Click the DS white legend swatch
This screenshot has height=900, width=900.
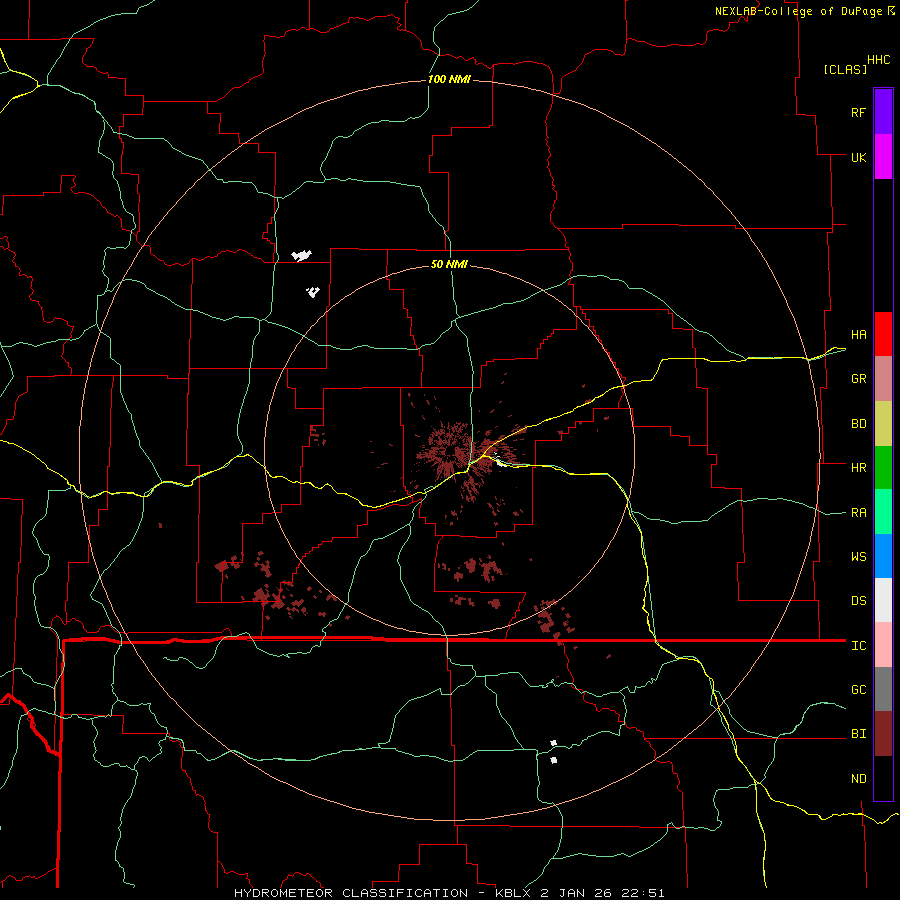click(883, 600)
